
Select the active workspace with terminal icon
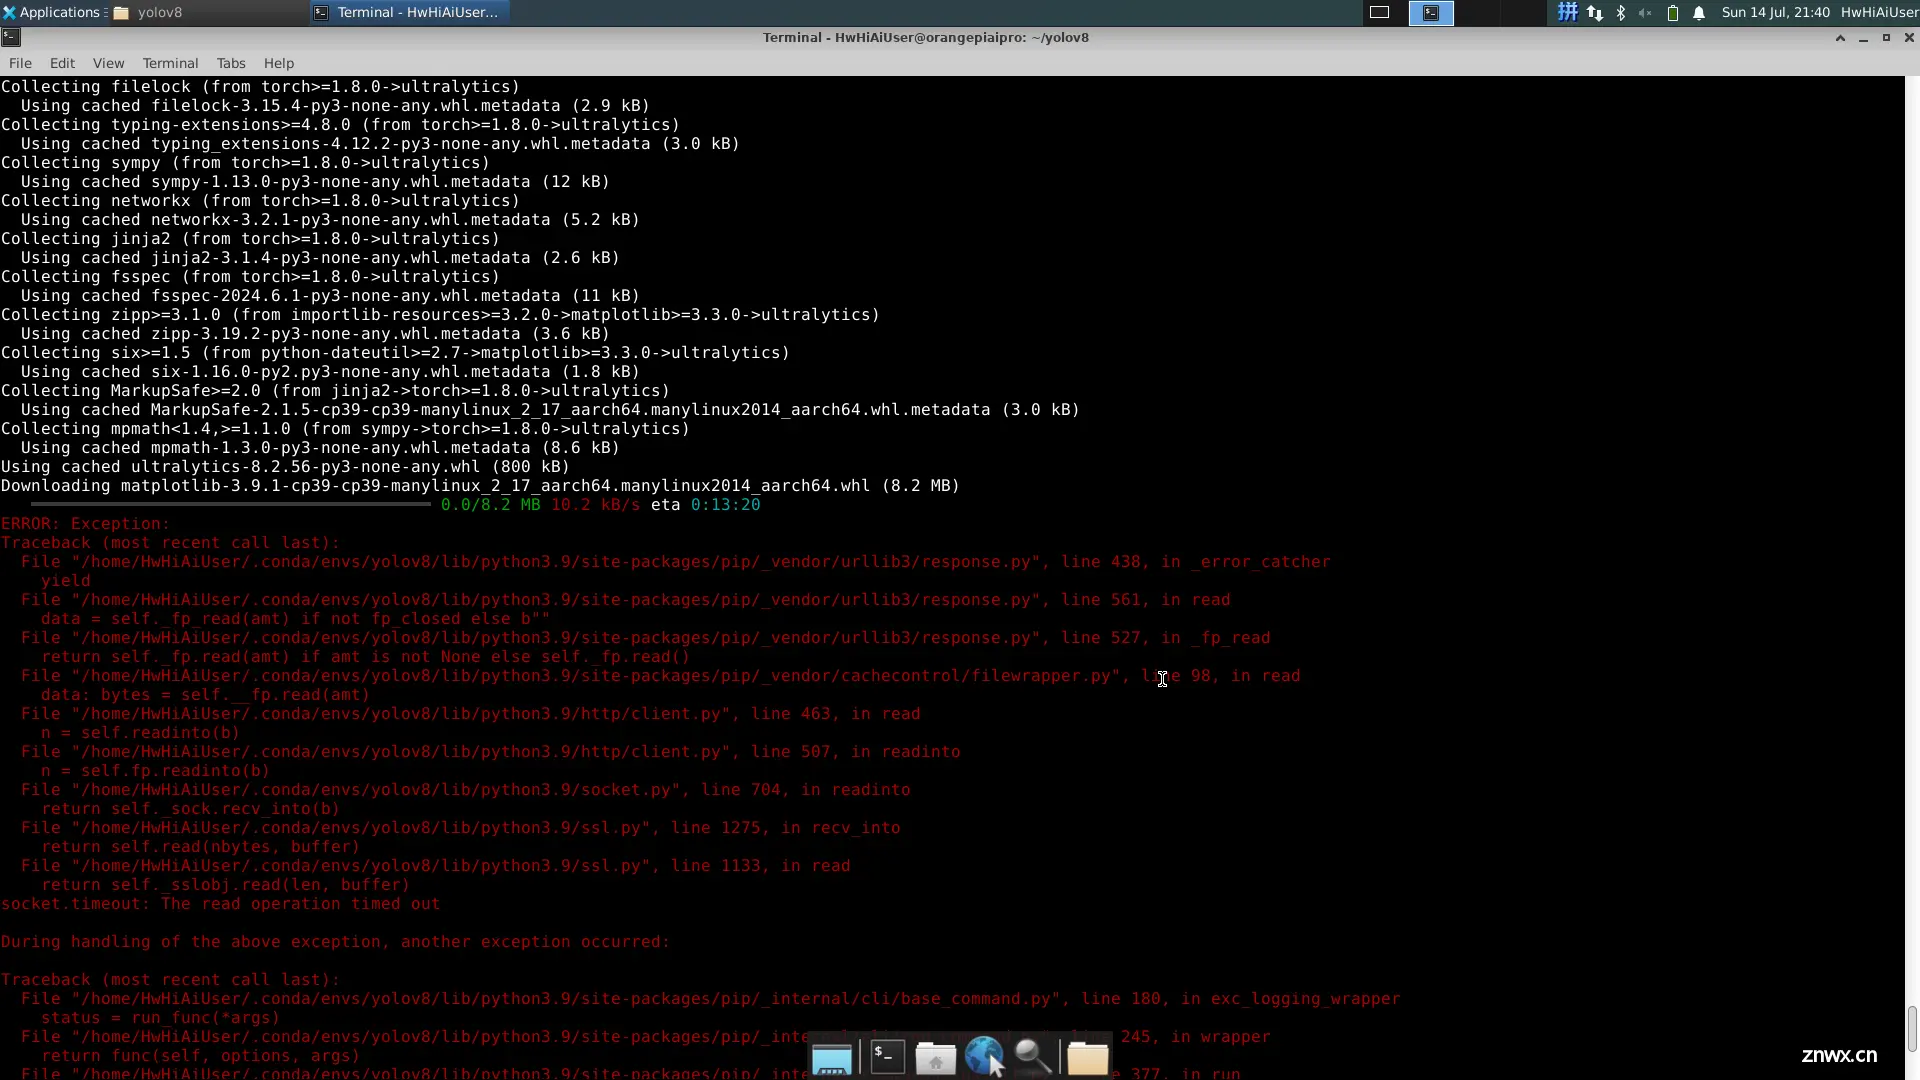[x=1431, y=12]
